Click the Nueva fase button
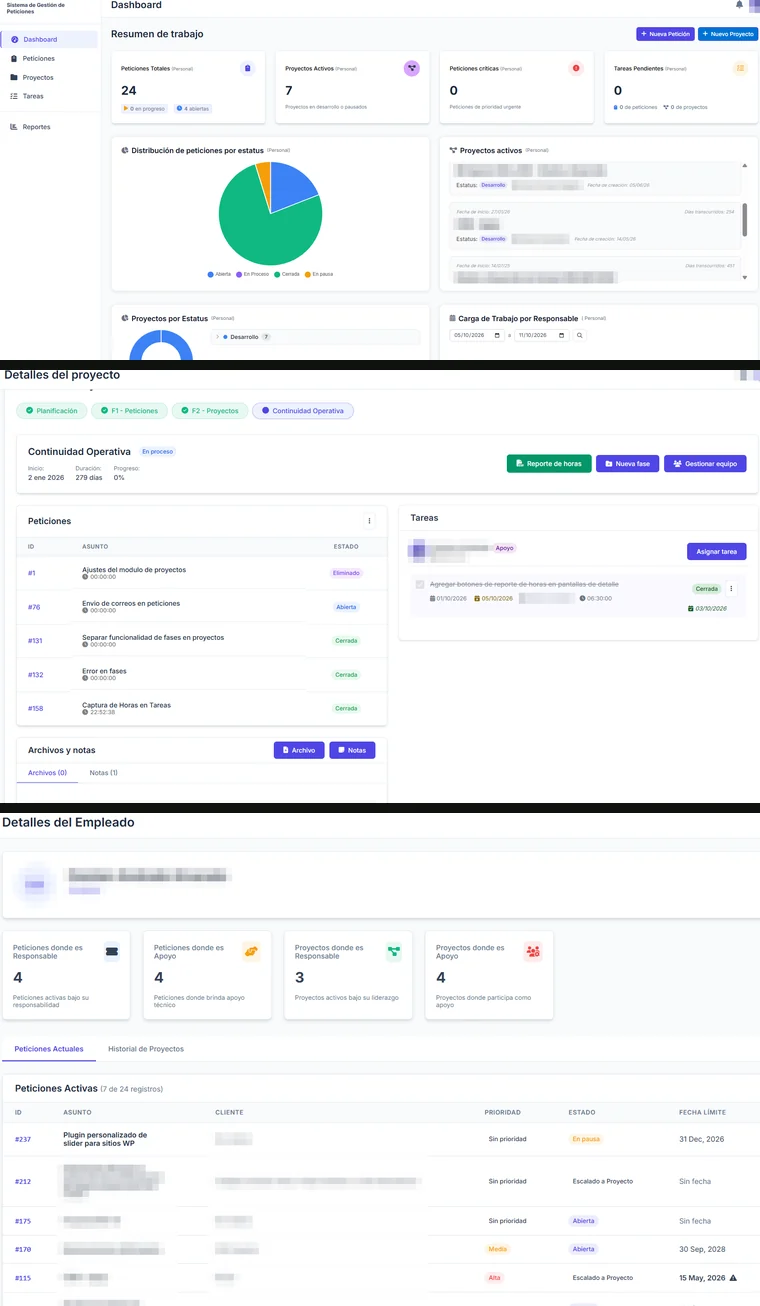Viewport: 760px width, 1306px height. 628,464
